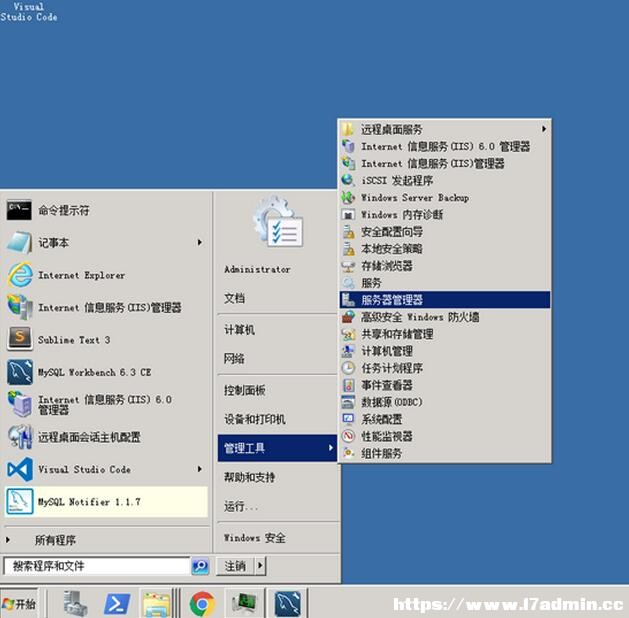Image resolution: width=629 pixels, height=618 pixels.
Task: Open the shutdown options arrow next to 注销
Action: 260,566
